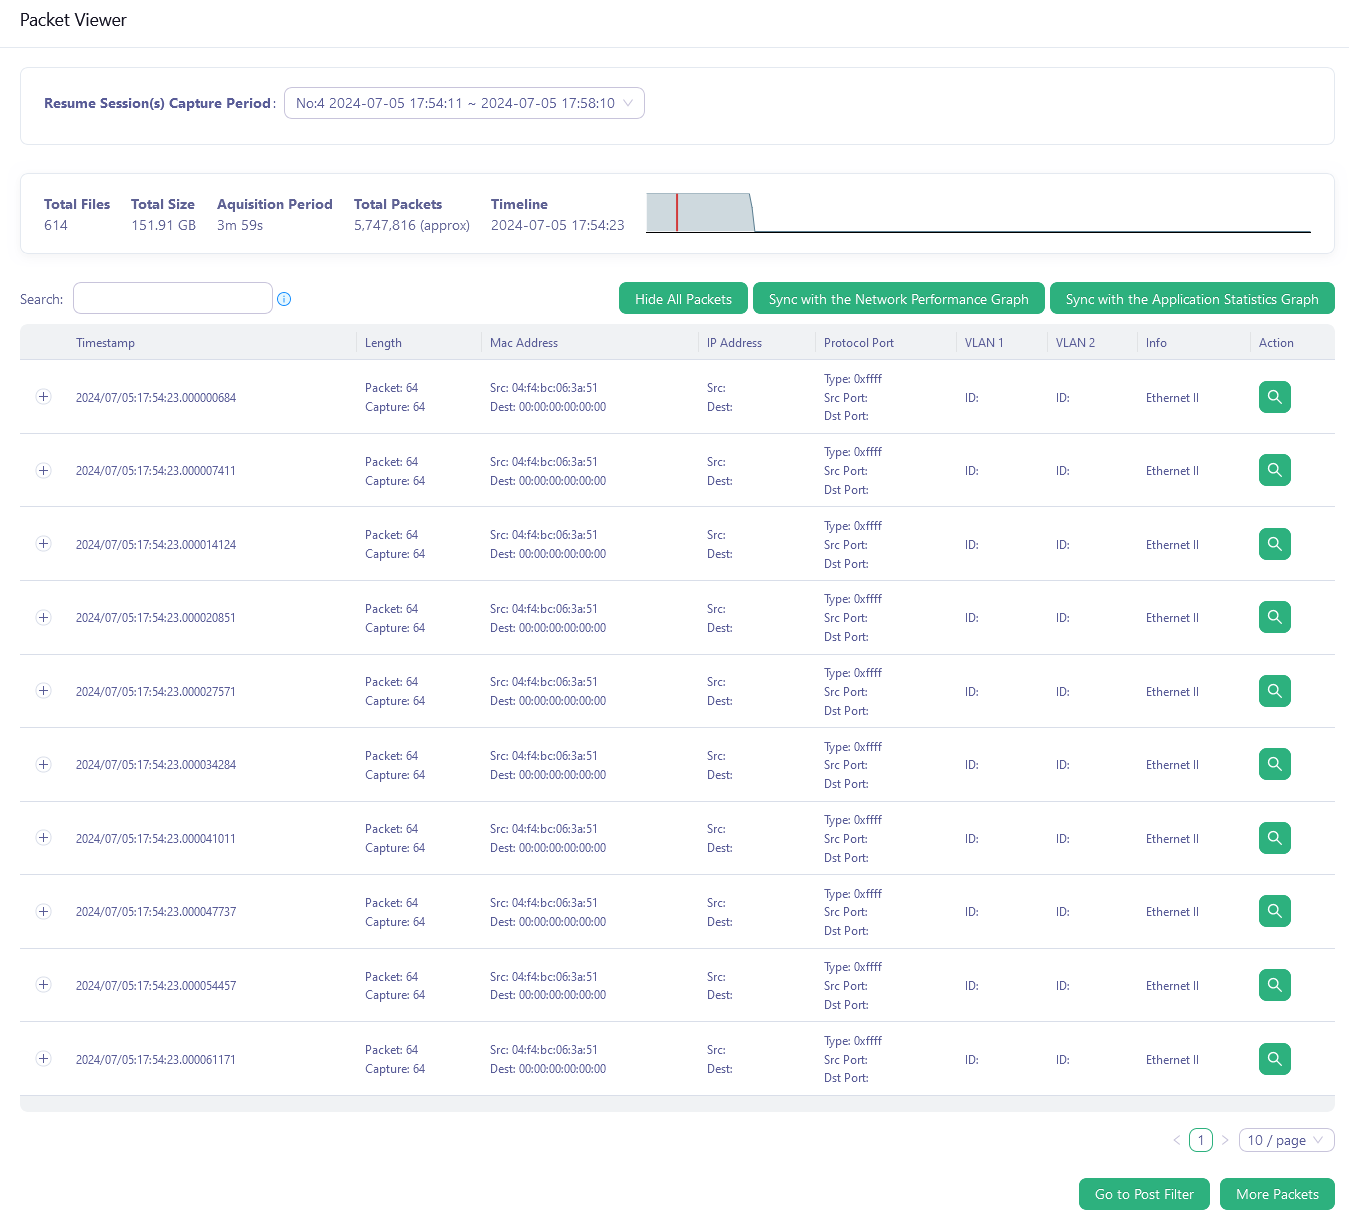
Task: Click Sync with the Application Statistics Graph
Action: click(x=1192, y=299)
